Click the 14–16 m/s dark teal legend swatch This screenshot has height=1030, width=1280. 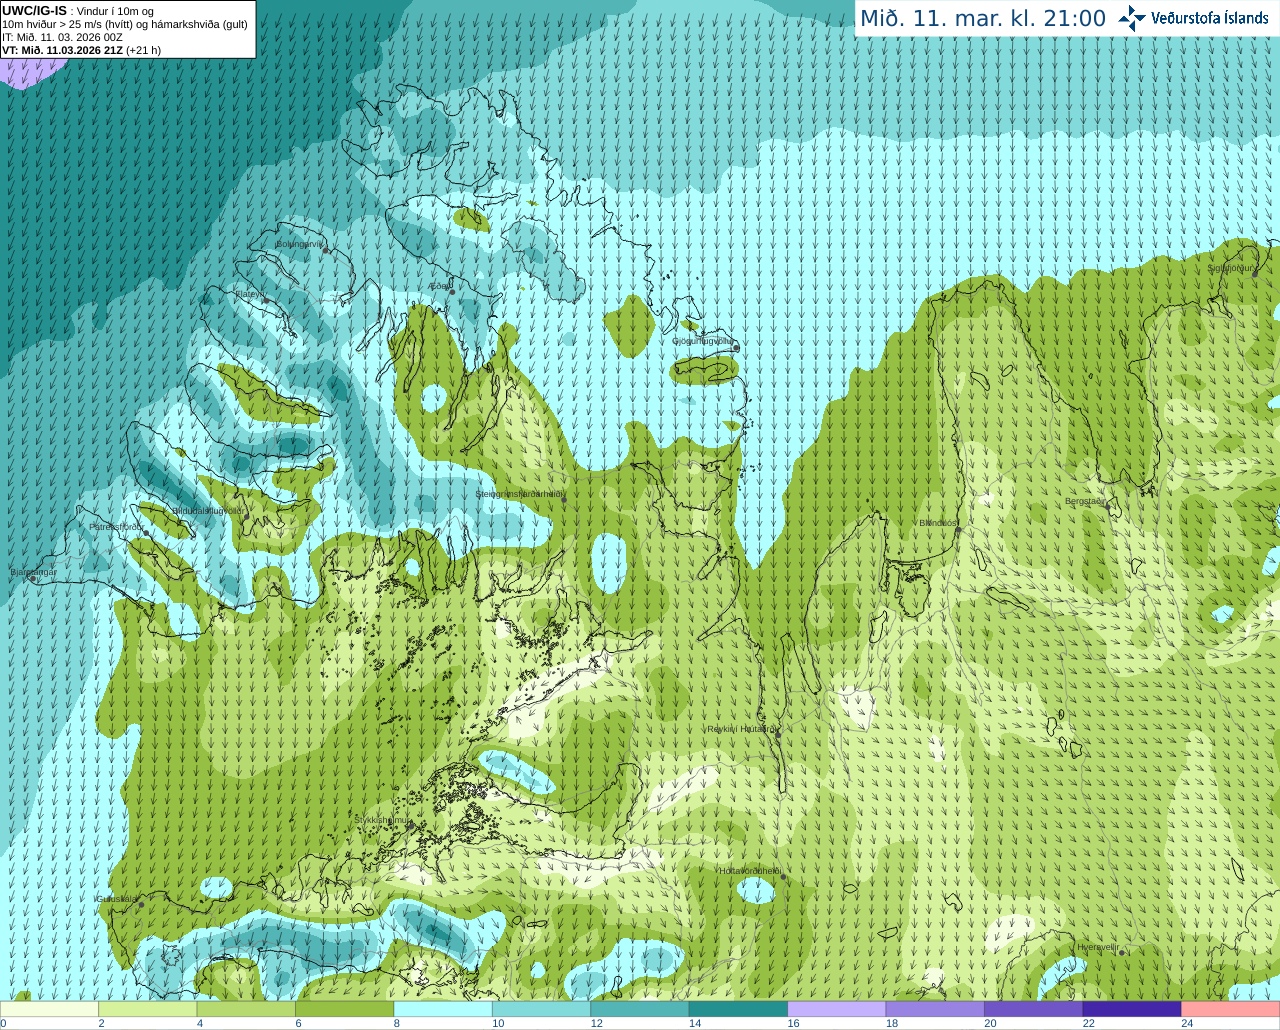[739, 1009]
